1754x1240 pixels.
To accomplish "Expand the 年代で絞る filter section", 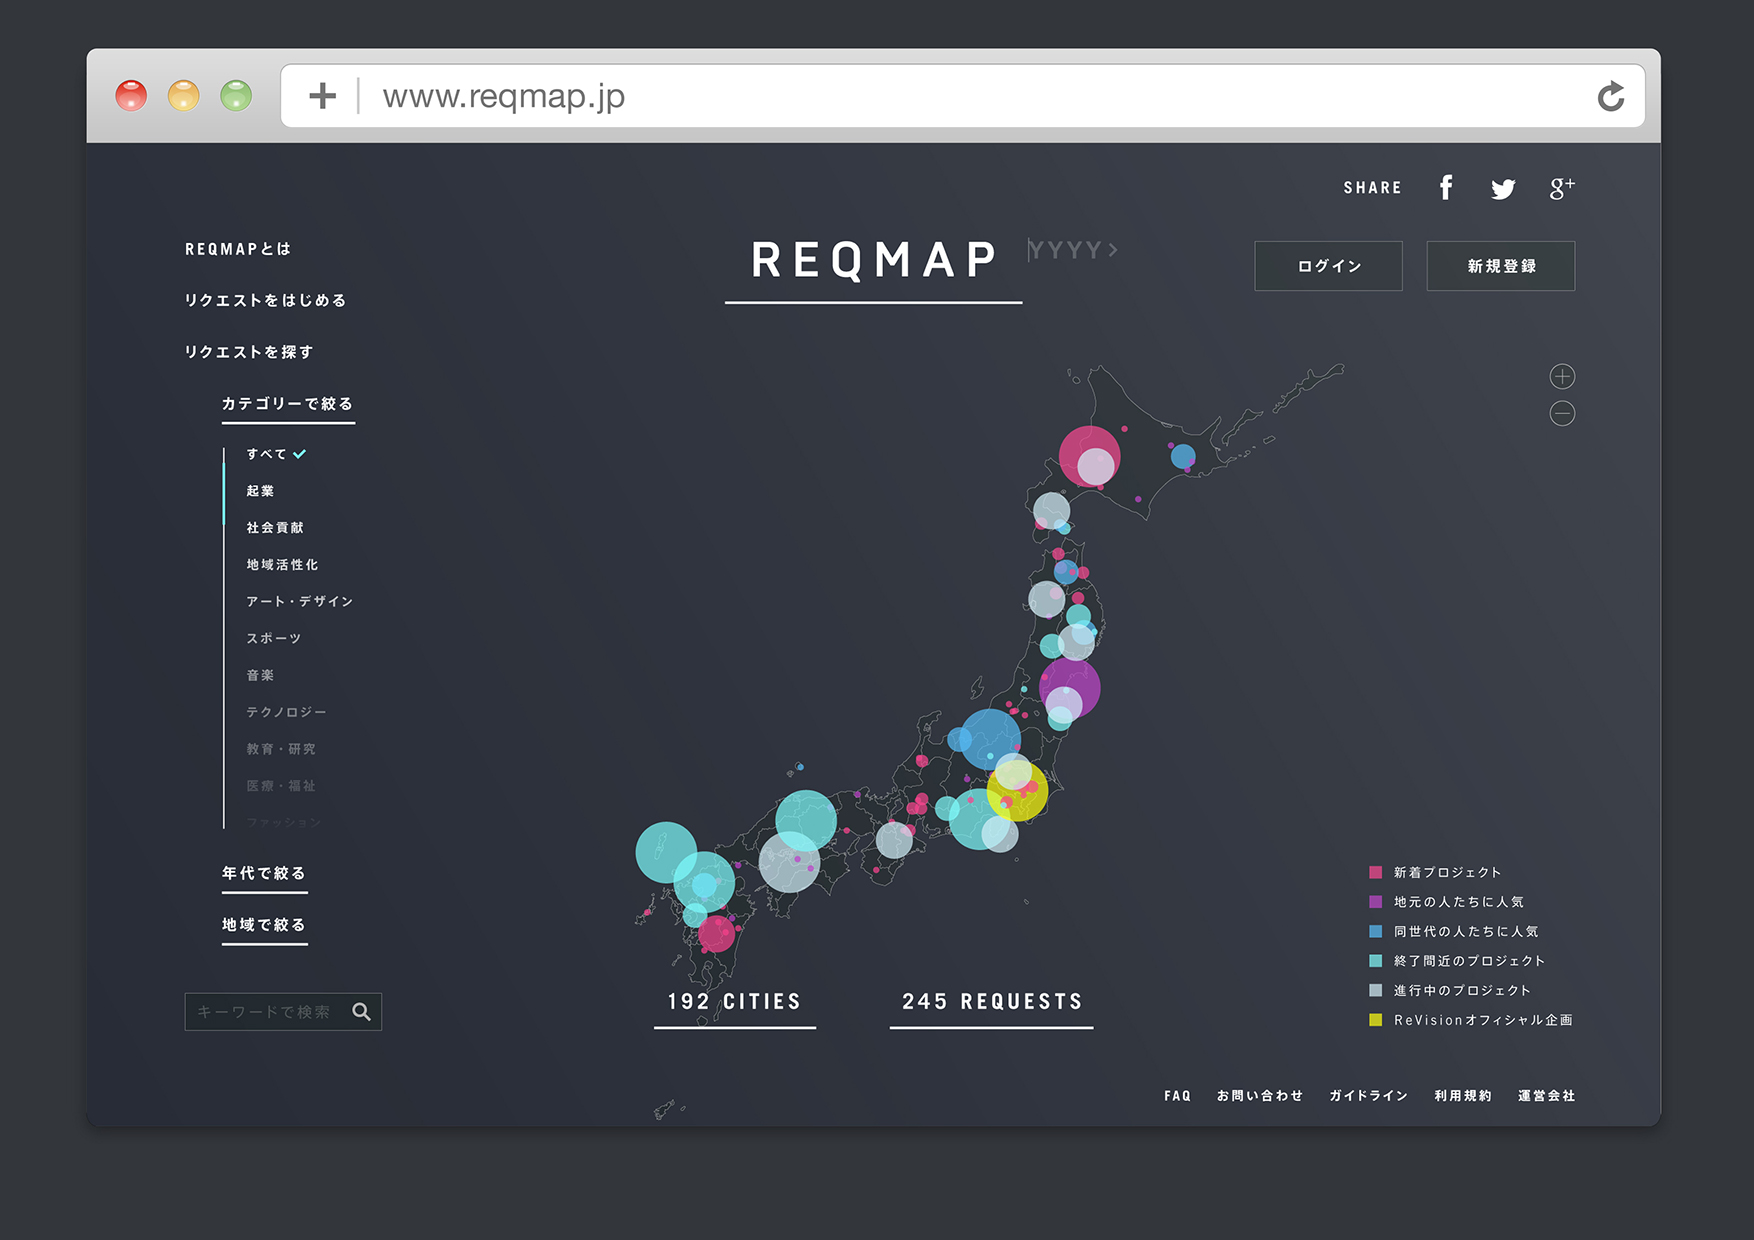I will pyautogui.click(x=262, y=873).
